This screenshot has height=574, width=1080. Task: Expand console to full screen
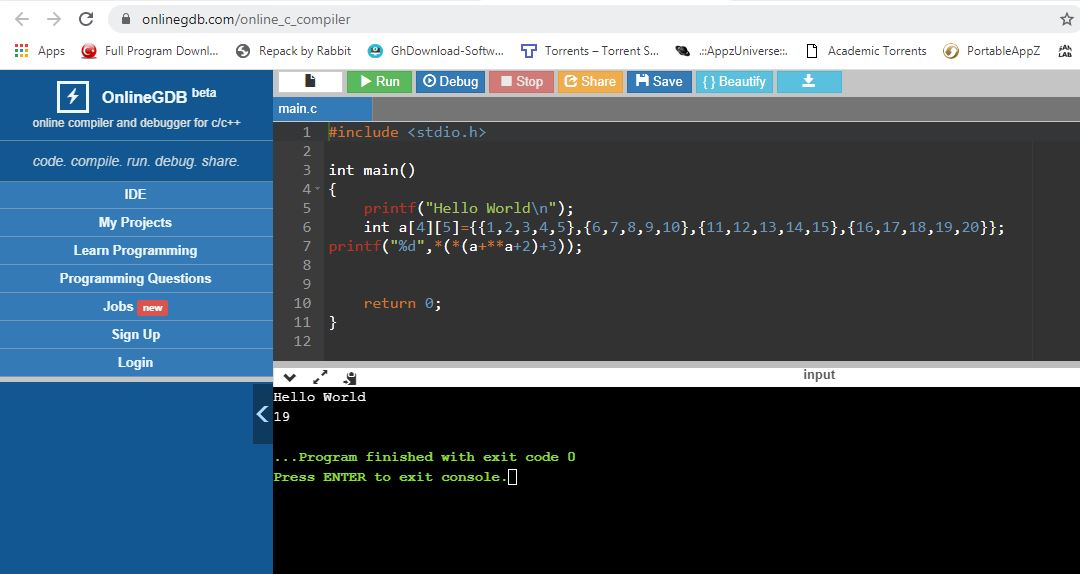pos(320,378)
